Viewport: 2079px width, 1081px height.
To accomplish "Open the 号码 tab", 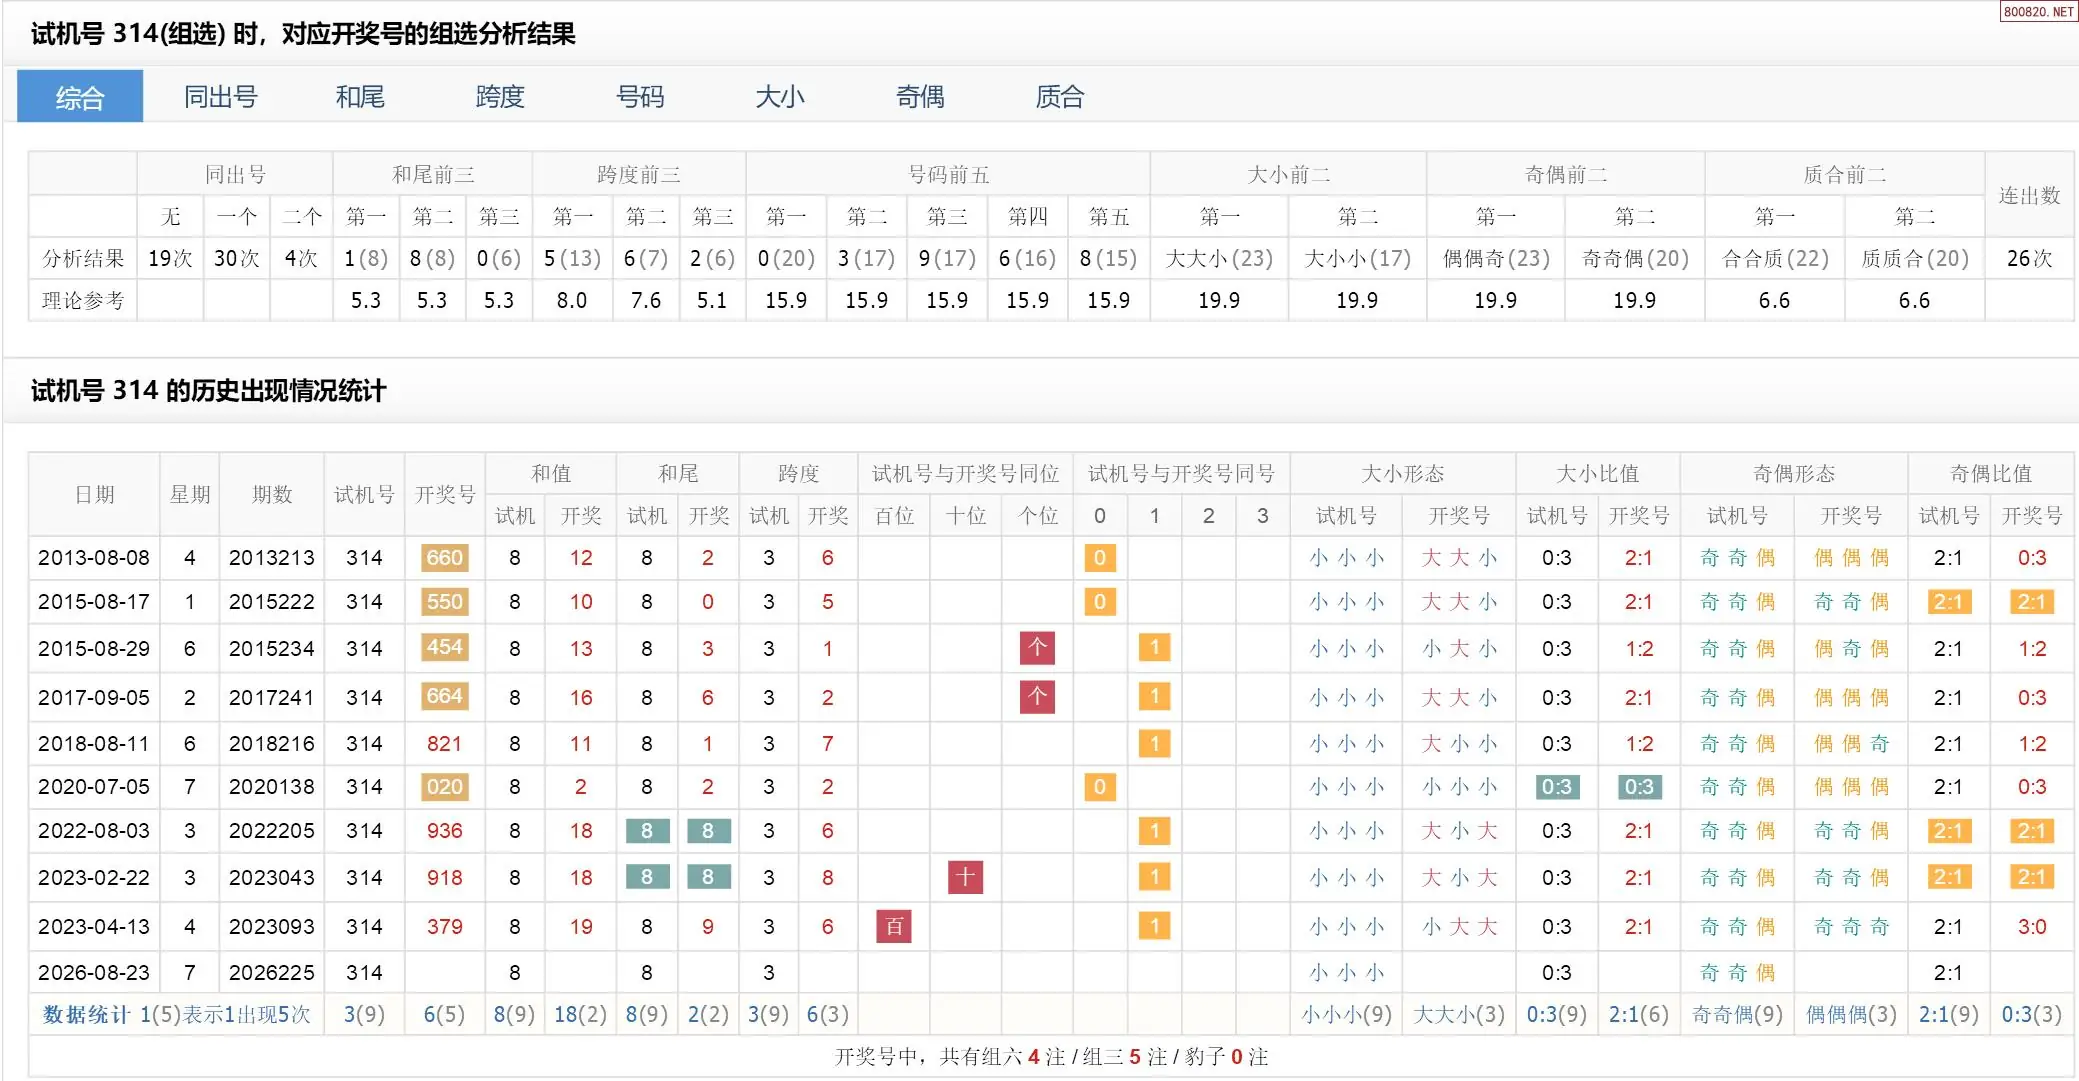I will tap(640, 97).
